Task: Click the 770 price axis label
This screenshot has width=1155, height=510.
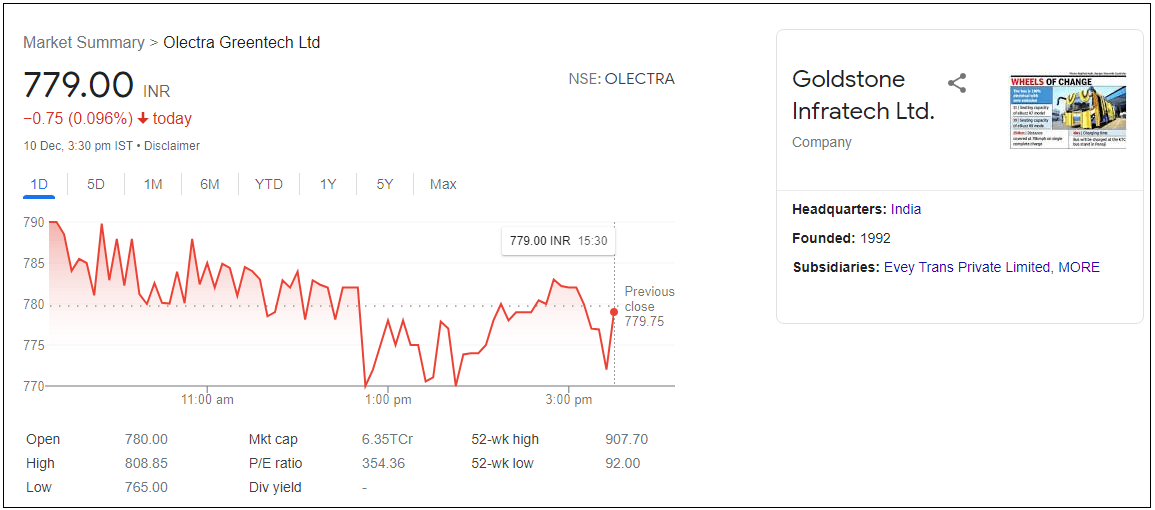Action: (x=35, y=385)
